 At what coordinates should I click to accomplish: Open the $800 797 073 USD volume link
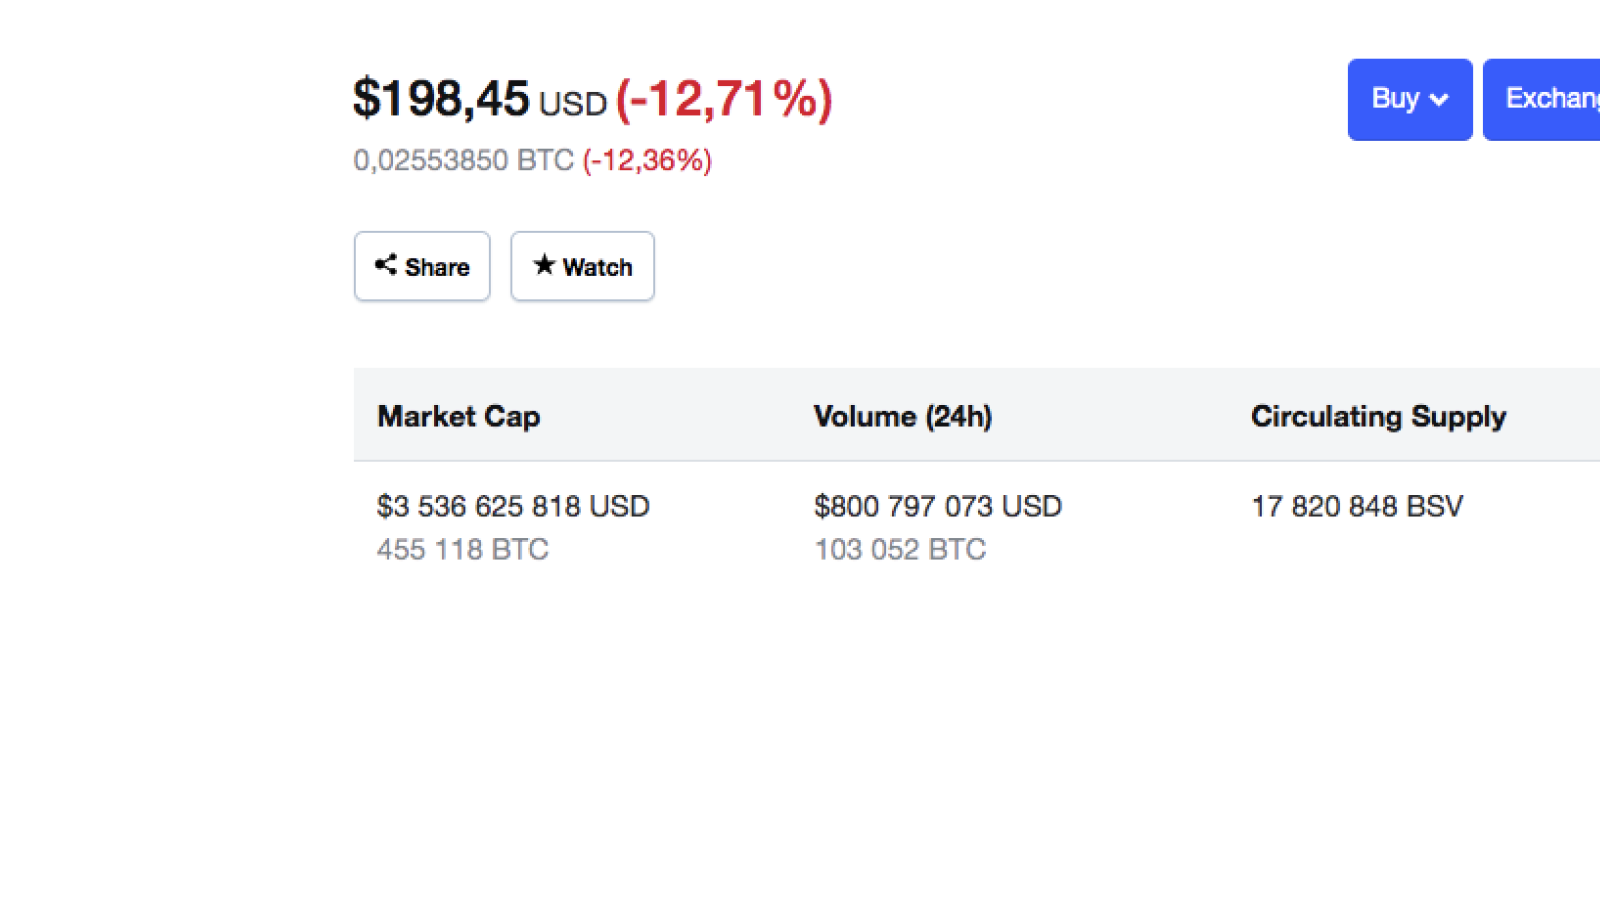[x=938, y=506]
